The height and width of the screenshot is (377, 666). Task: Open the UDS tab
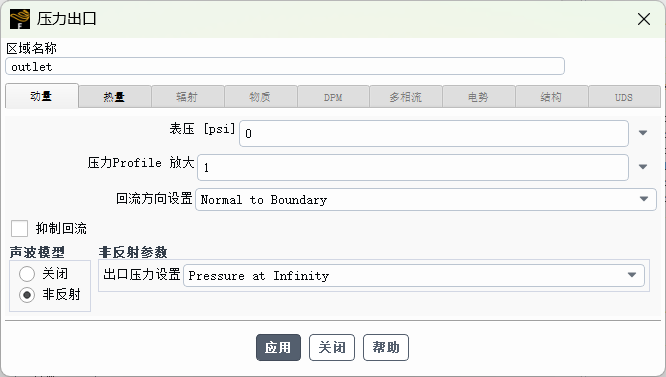coord(624,97)
